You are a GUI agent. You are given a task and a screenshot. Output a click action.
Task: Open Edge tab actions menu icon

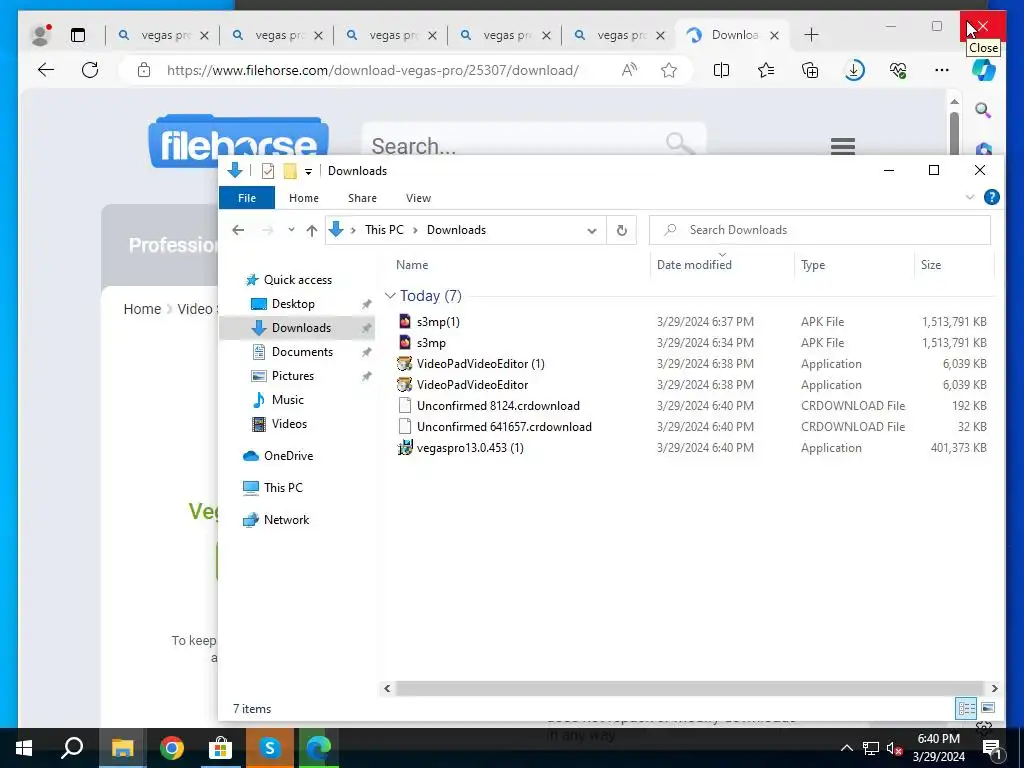pyautogui.click(x=78, y=35)
